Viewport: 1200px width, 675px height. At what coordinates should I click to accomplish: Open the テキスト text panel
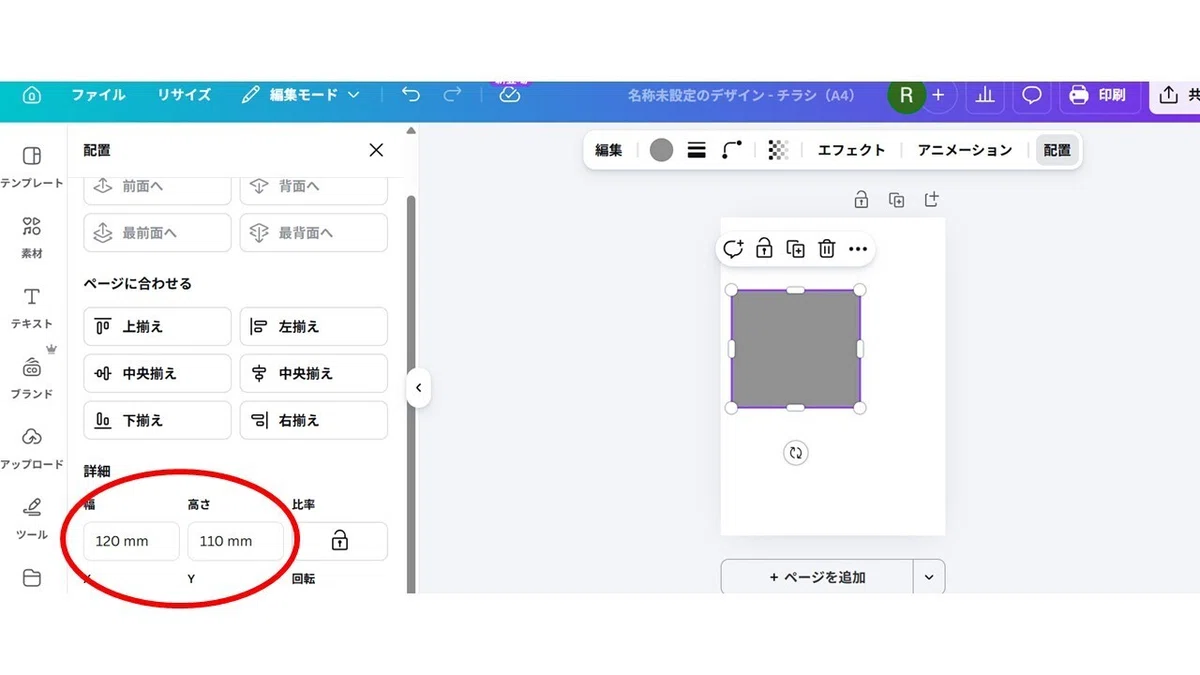pyautogui.click(x=32, y=307)
